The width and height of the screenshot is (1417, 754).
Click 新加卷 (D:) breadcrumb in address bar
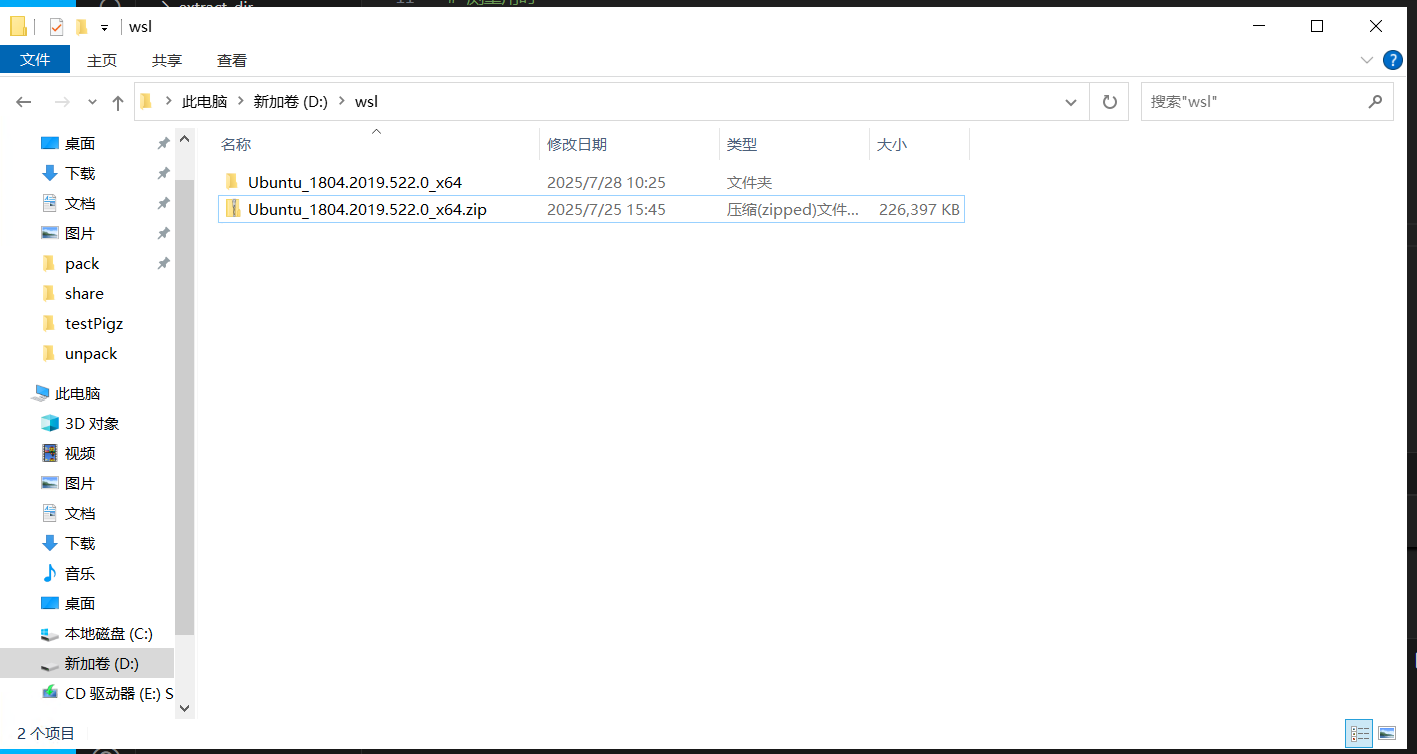(291, 101)
